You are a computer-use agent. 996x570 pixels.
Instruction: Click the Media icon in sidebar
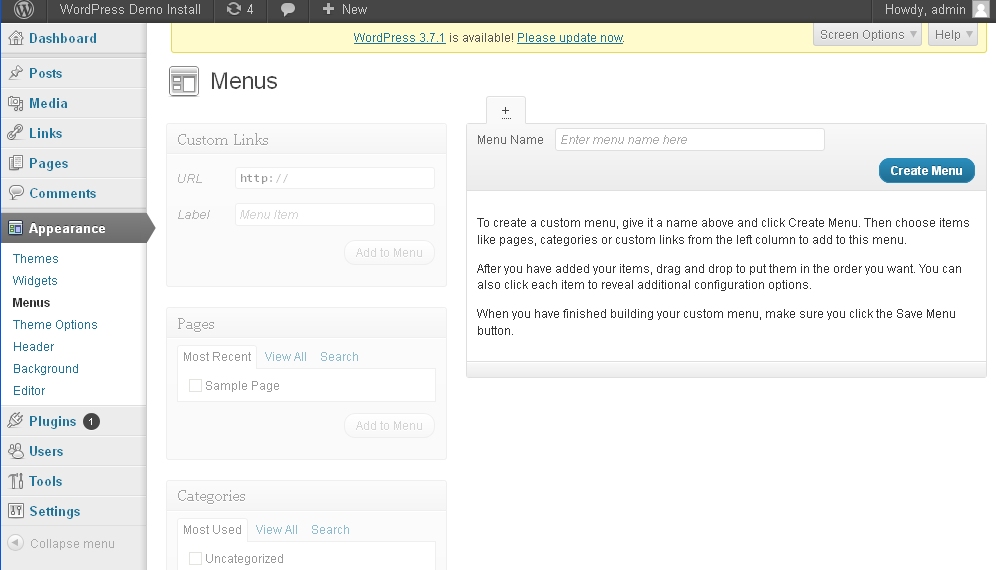tap(16, 103)
